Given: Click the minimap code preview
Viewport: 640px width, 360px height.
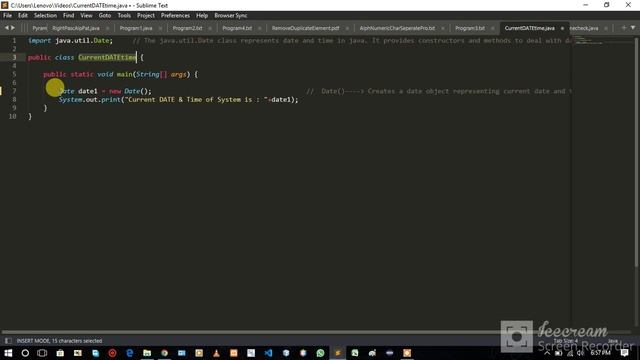Looking at the screenshot, I should (x=588, y=40).
